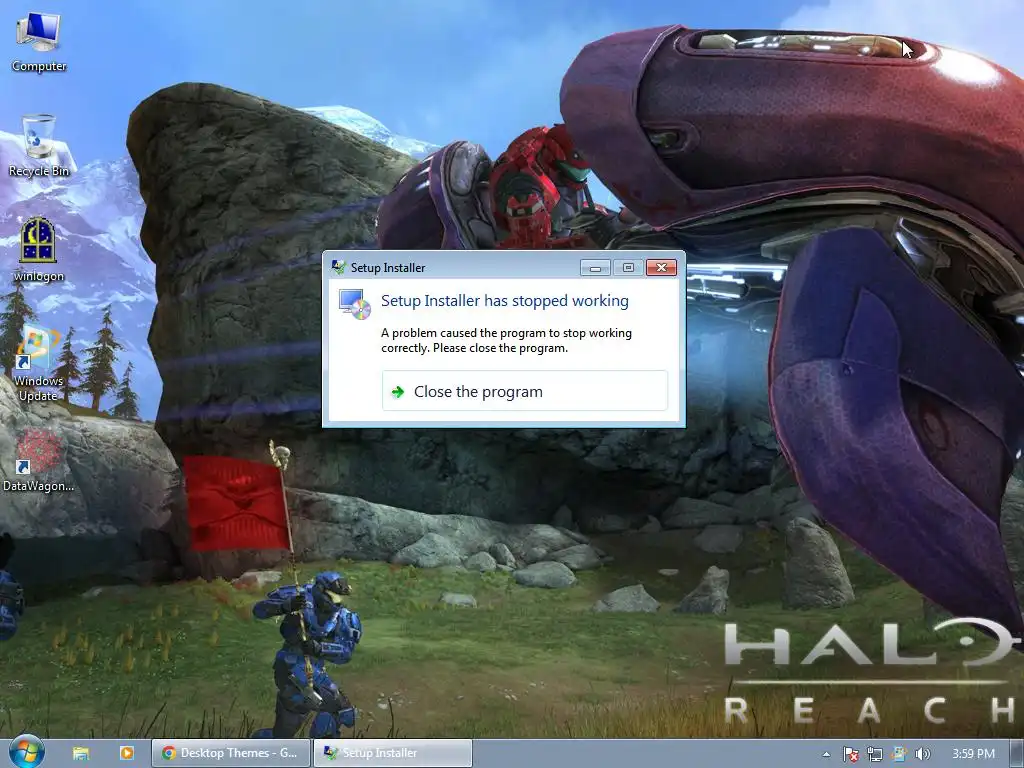Open network connection tray icon
The width and height of the screenshot is (1024, 768).
[x=874, y=754]
